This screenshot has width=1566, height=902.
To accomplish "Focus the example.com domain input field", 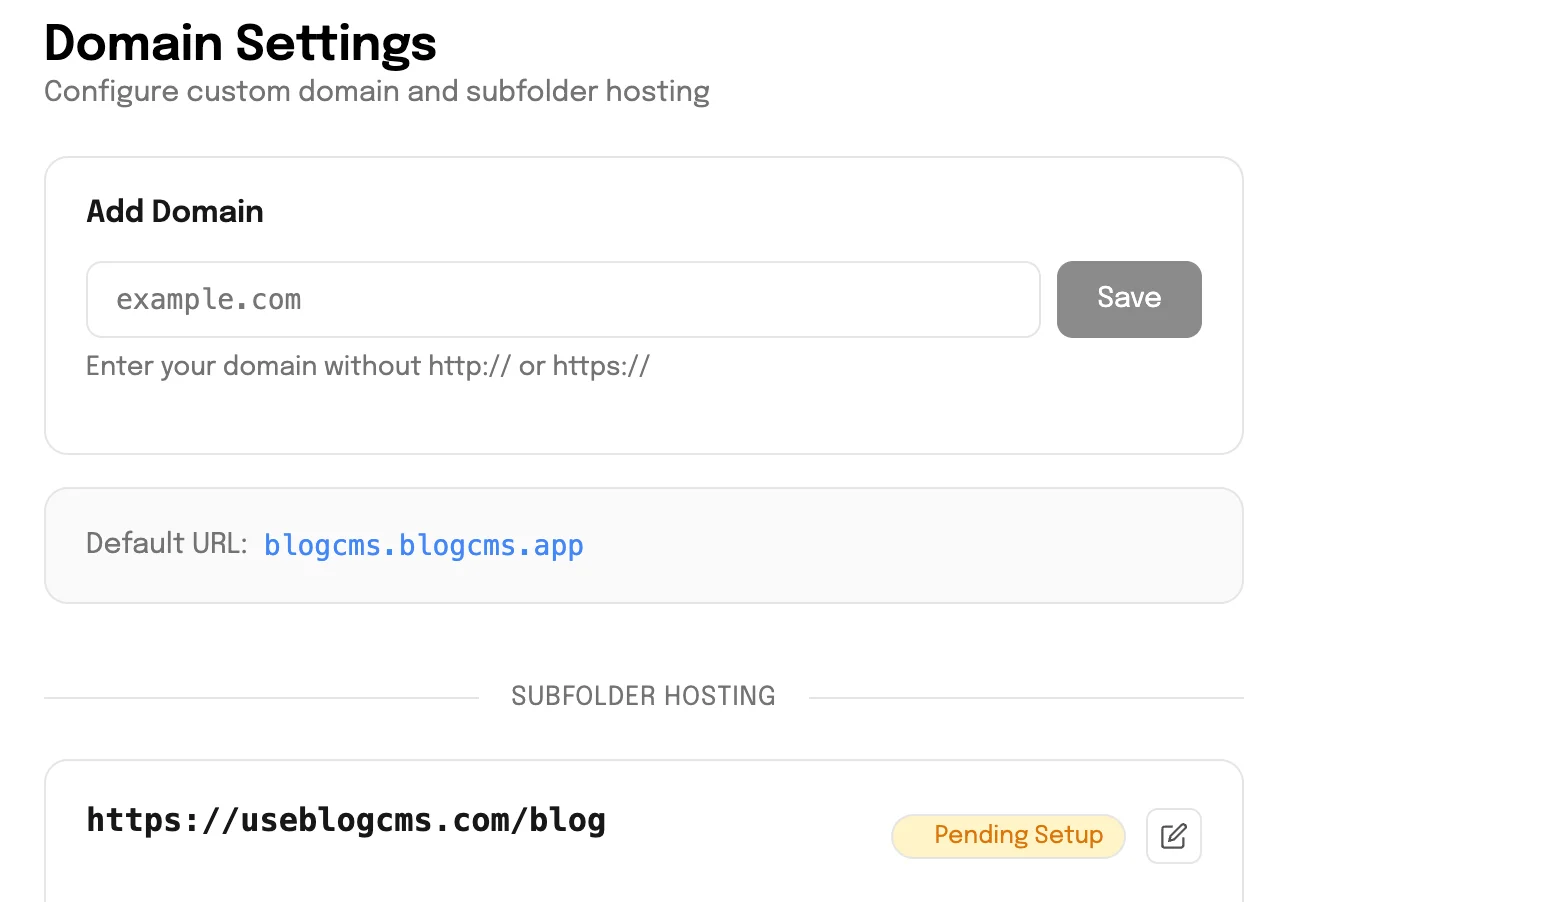I will tap(563, 300).
